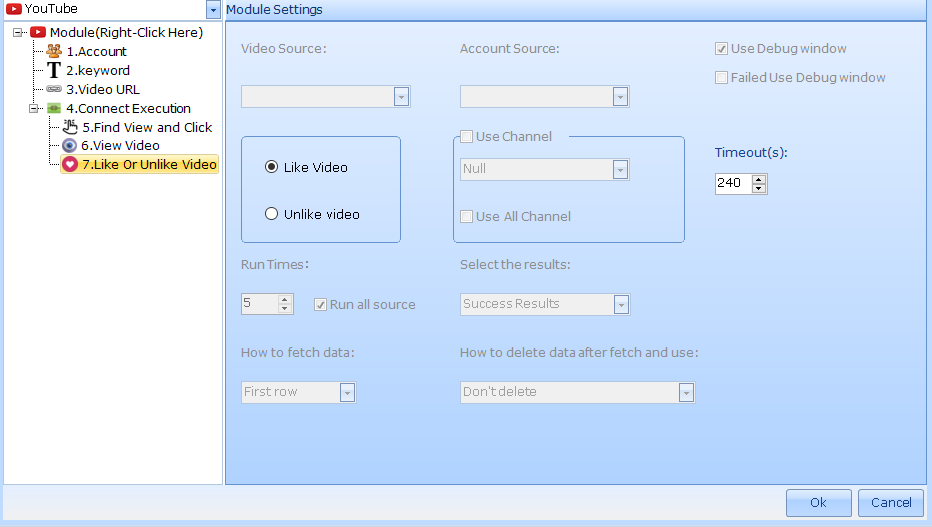
Task: Click the View Video eye icon
Action: [70, 146]
